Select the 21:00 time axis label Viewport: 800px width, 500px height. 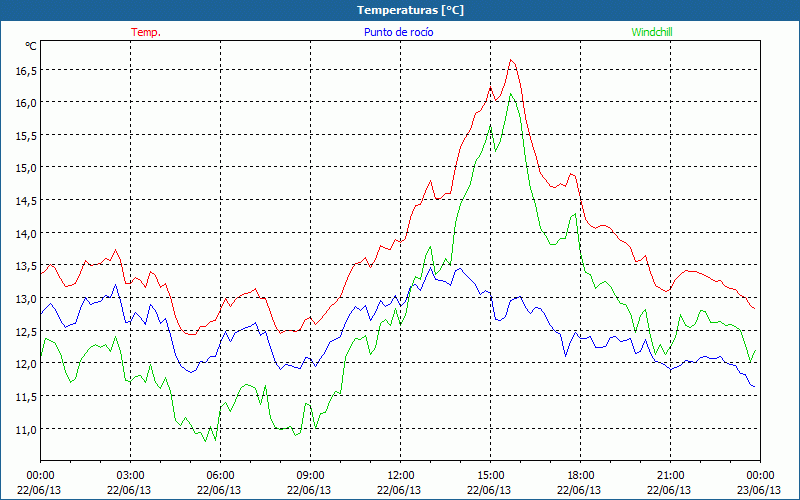670,475
